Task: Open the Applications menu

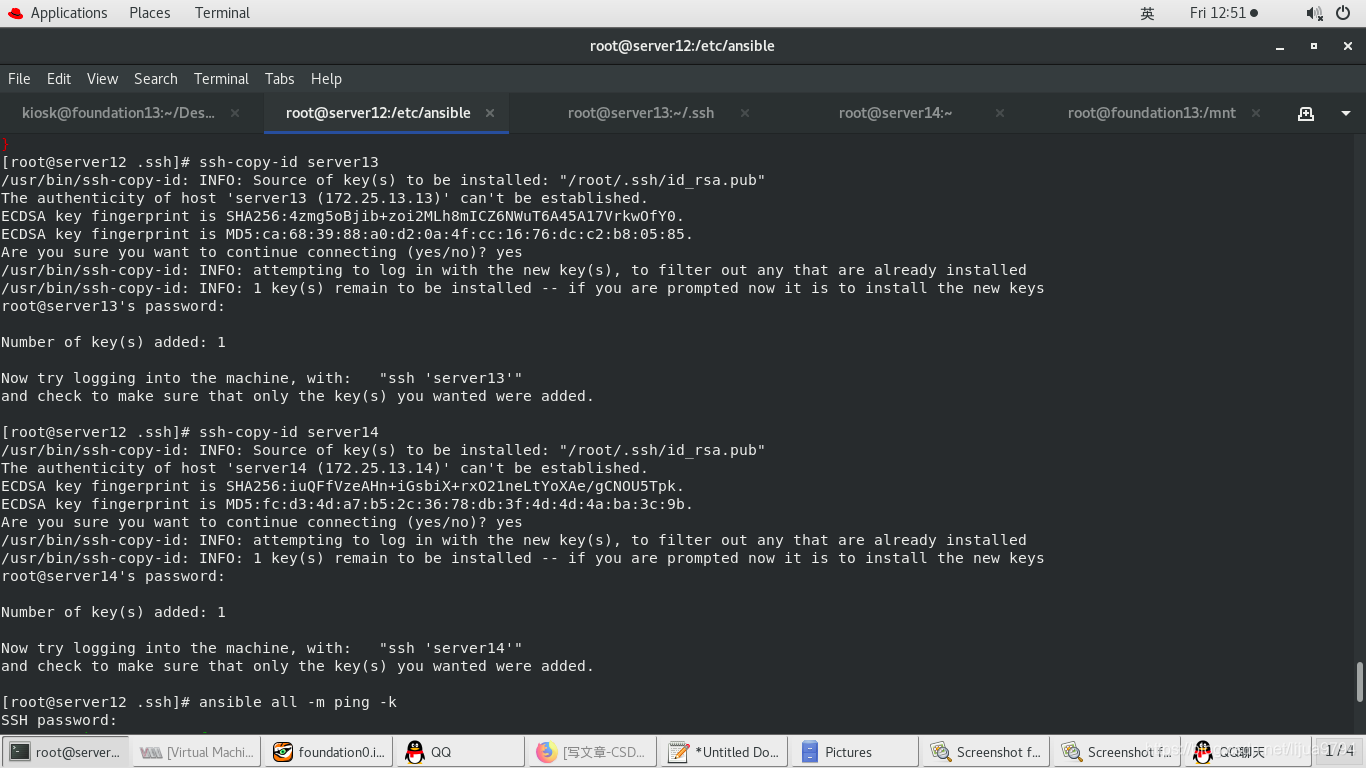Action: [58, 13]
